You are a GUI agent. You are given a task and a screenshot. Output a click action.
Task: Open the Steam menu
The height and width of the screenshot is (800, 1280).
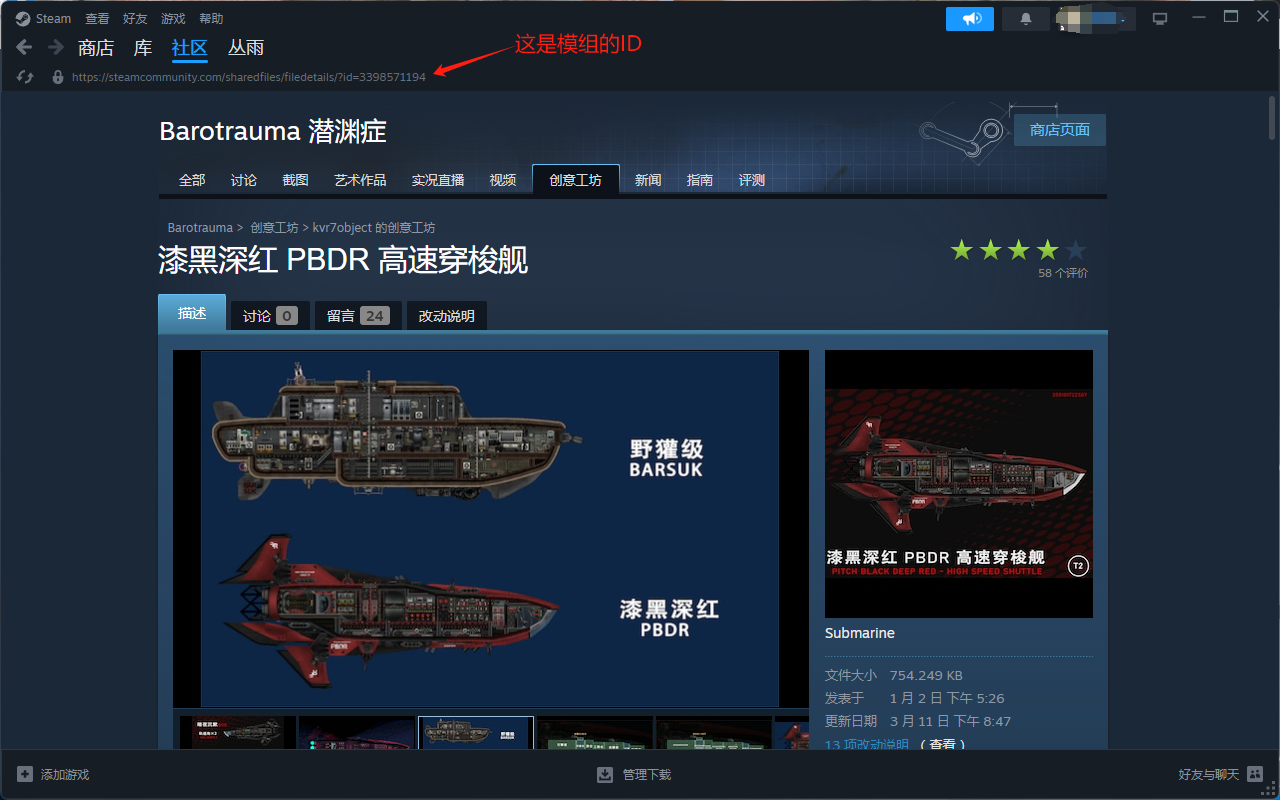coord(54,19)
